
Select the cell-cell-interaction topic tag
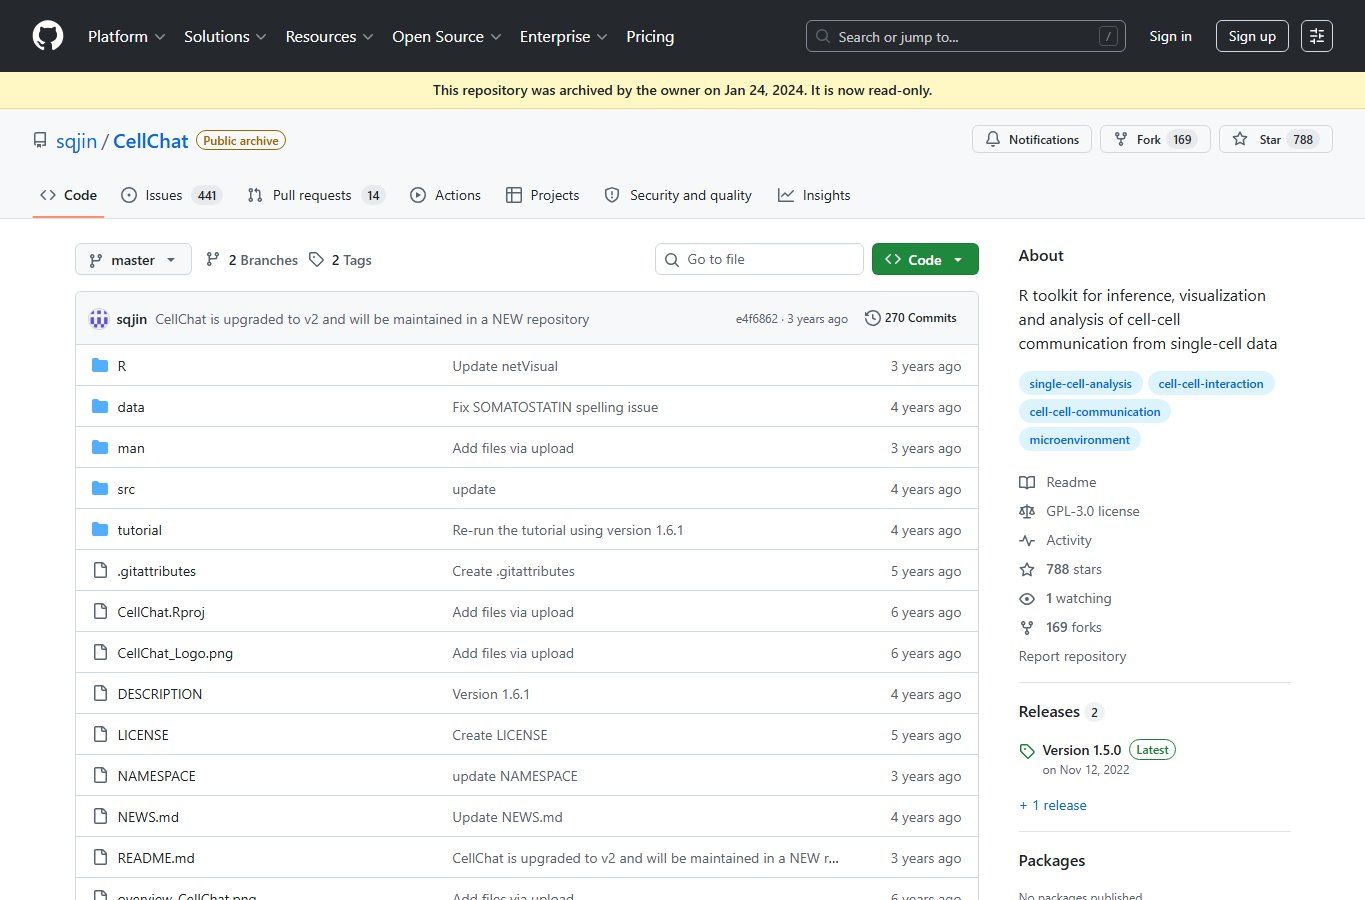[x=1211, y=384]
